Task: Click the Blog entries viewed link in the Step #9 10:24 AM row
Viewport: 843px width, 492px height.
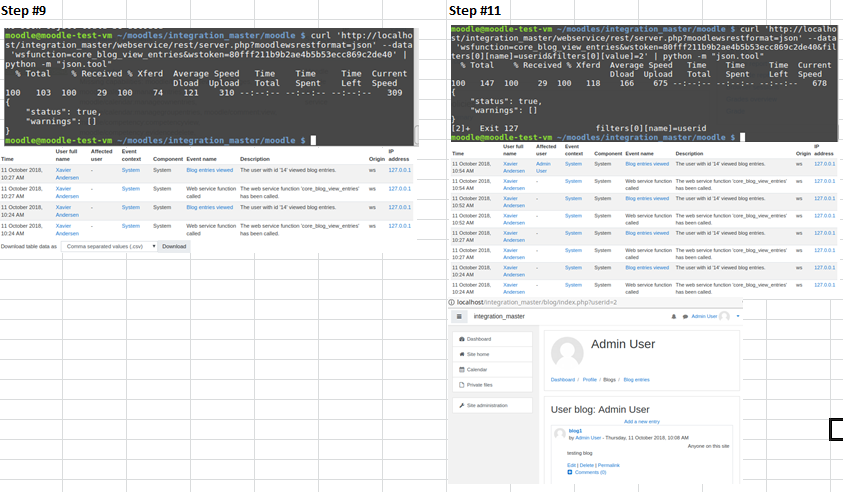Action: pos(210,207)
